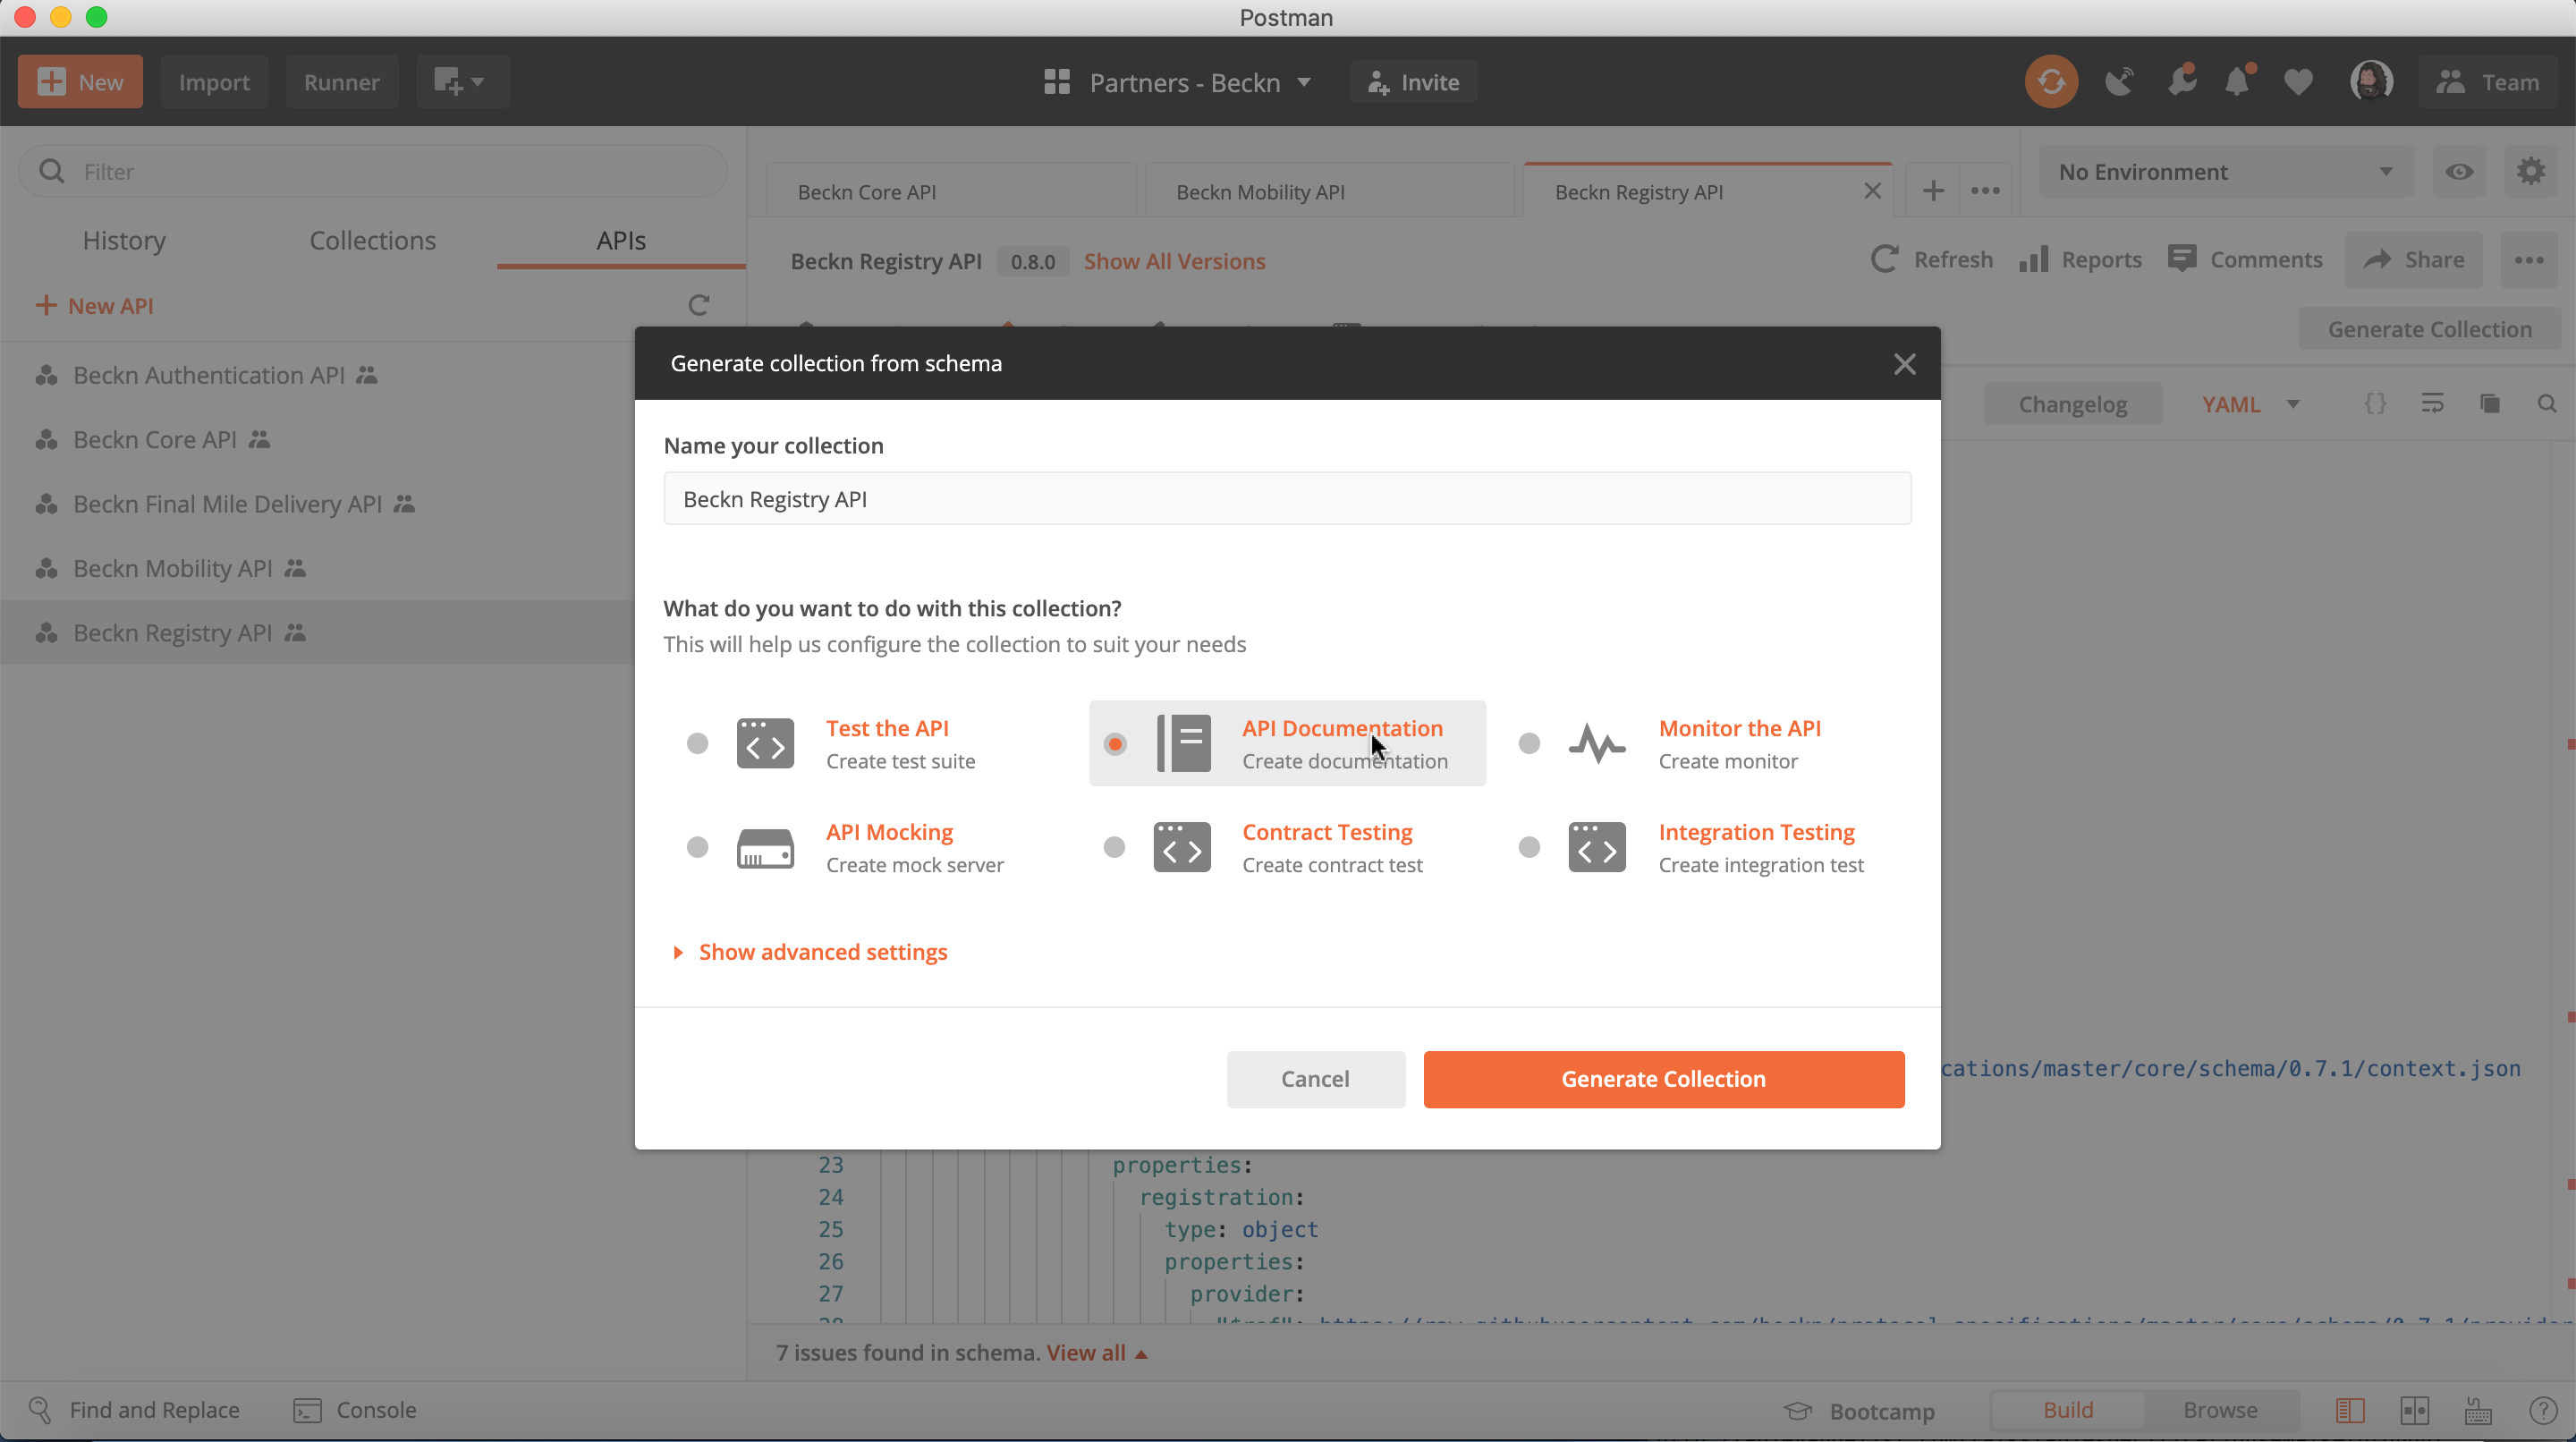Screen dimensions: 2576x1442
Task: Open the Partners - Beckn workspace dropdown
Action: coord(1177,82)
